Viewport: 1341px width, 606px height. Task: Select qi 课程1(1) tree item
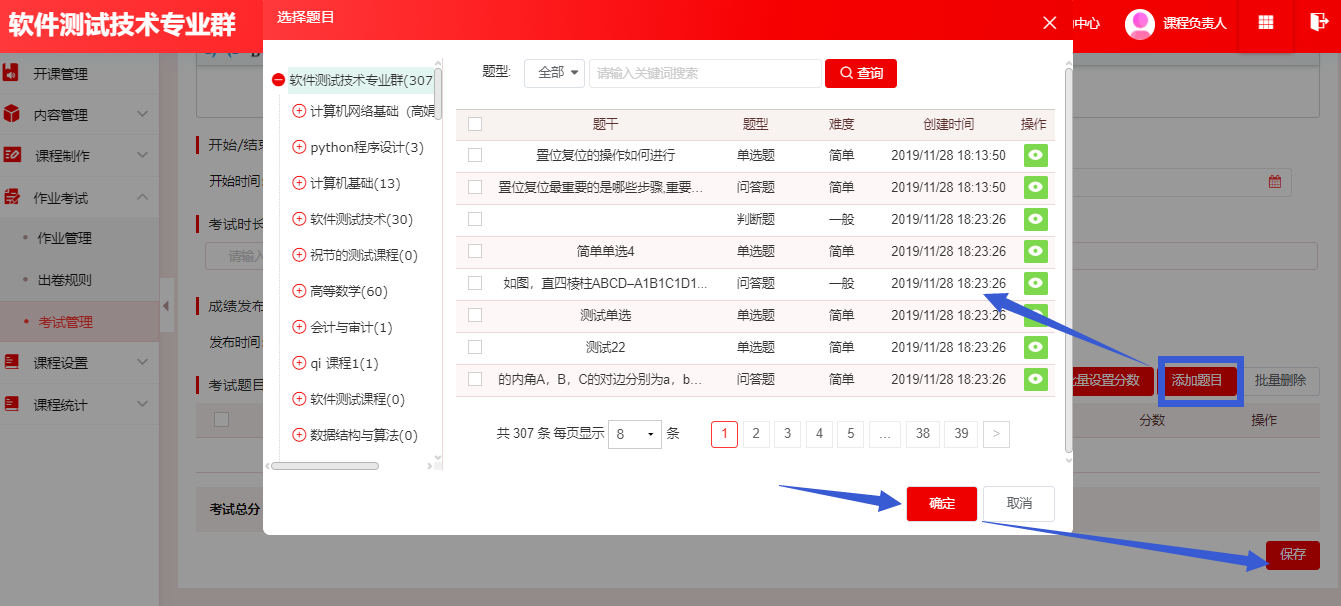344,363
